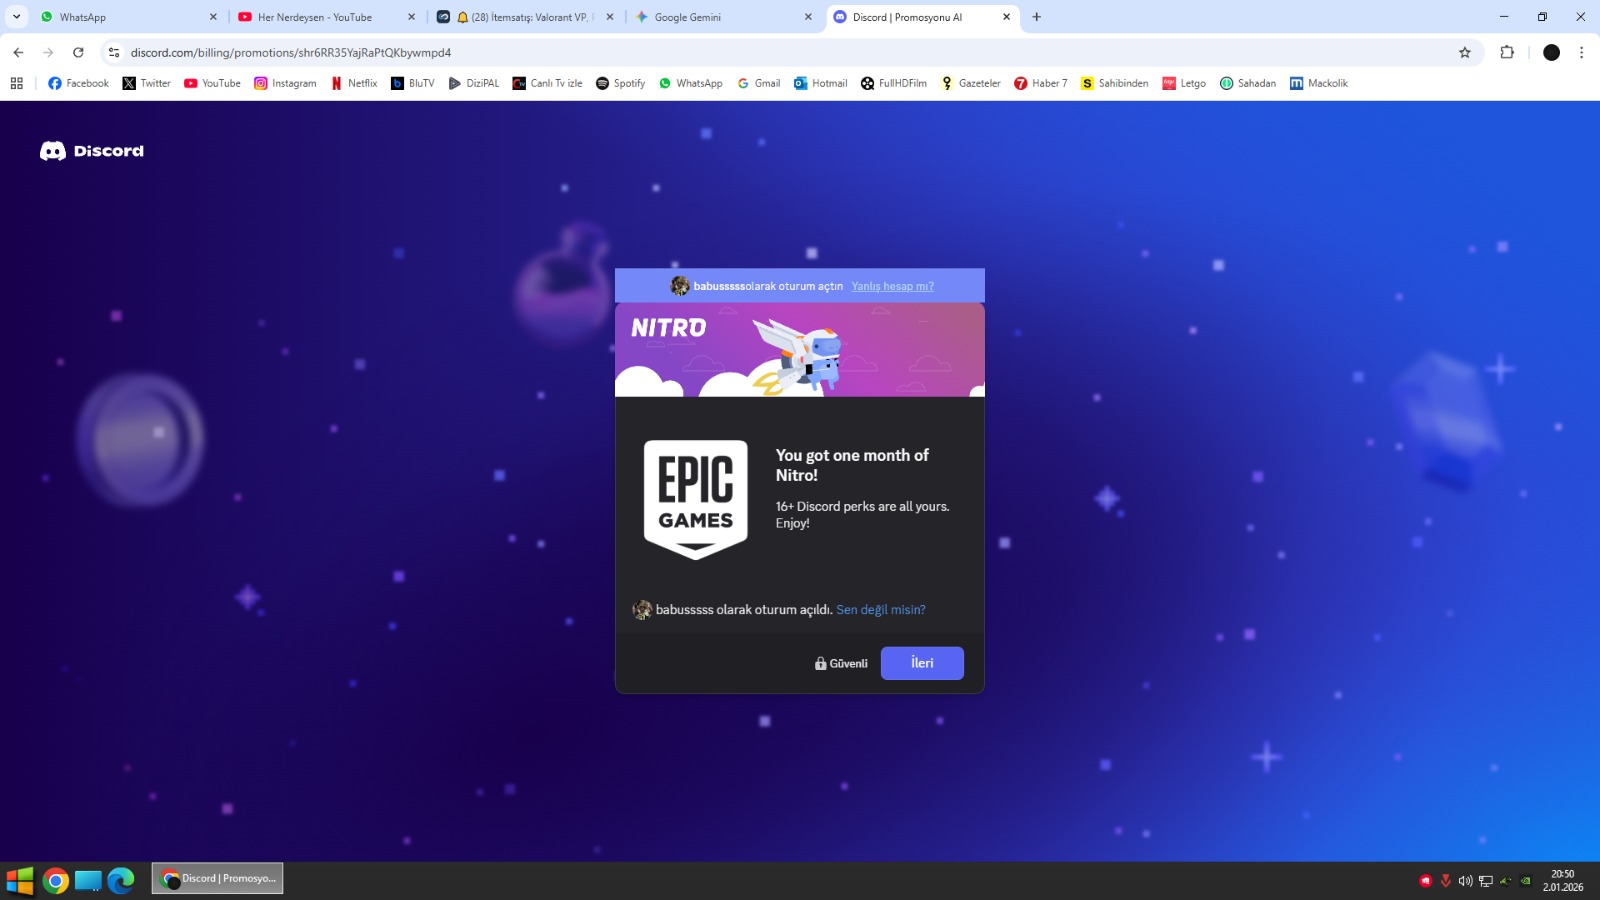Click the İleri button
The height and width of the screenshot is (900, 1600).
click(x=922, y=663)
